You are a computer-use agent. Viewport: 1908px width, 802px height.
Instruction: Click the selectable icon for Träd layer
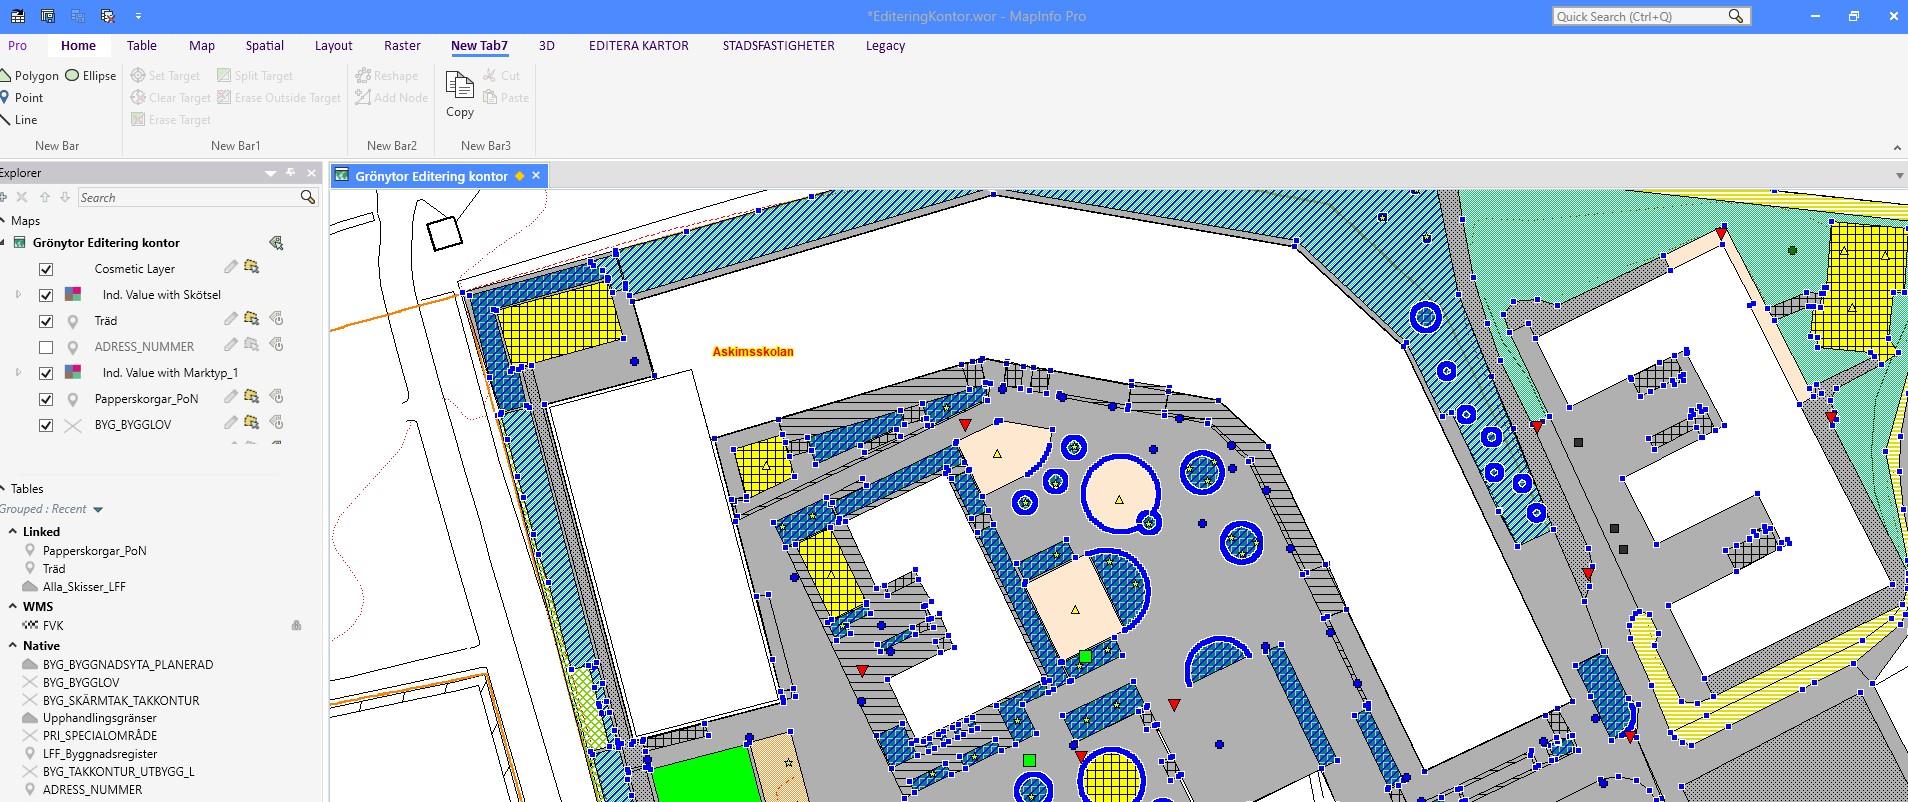[252, 319]
